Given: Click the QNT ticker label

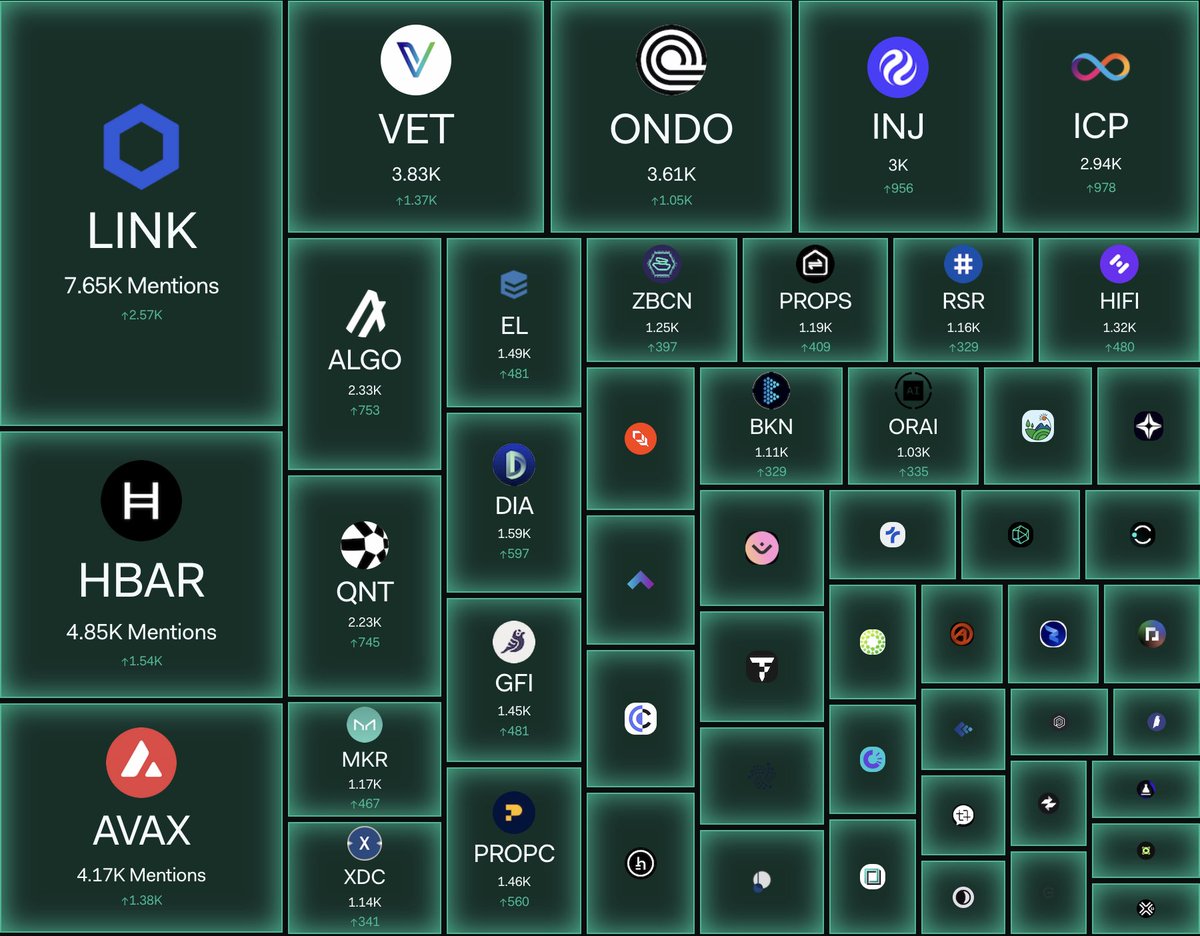Looking at the screenshot, I should (364, 592).
